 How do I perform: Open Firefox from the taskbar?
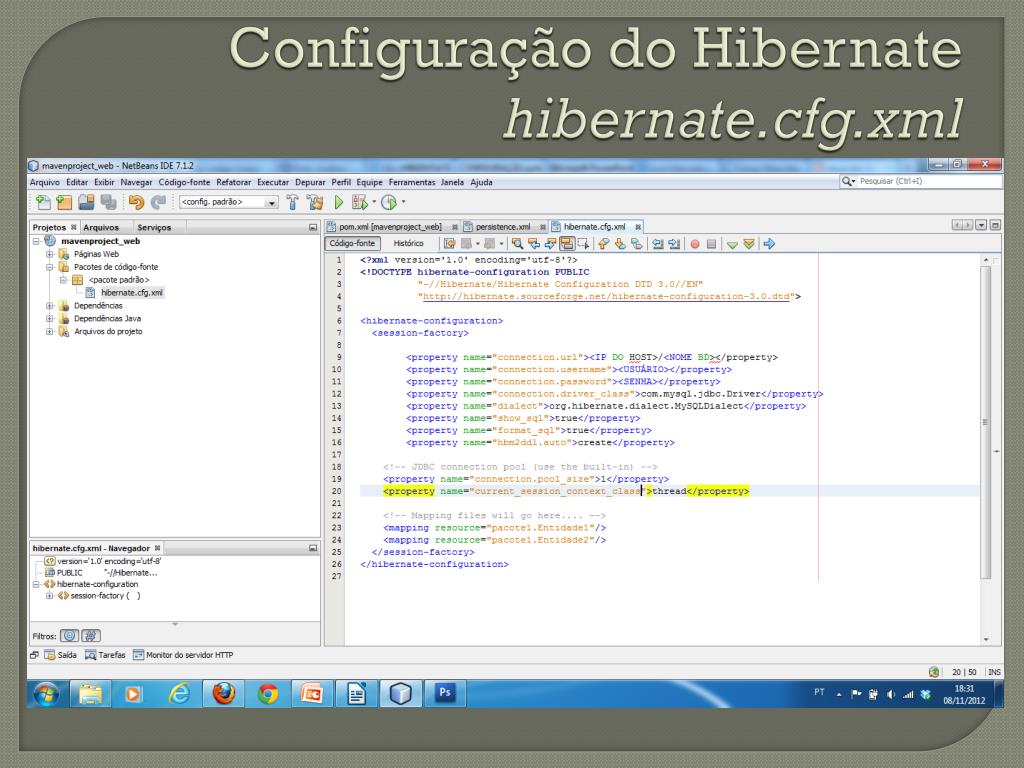(x=223, y=694)
